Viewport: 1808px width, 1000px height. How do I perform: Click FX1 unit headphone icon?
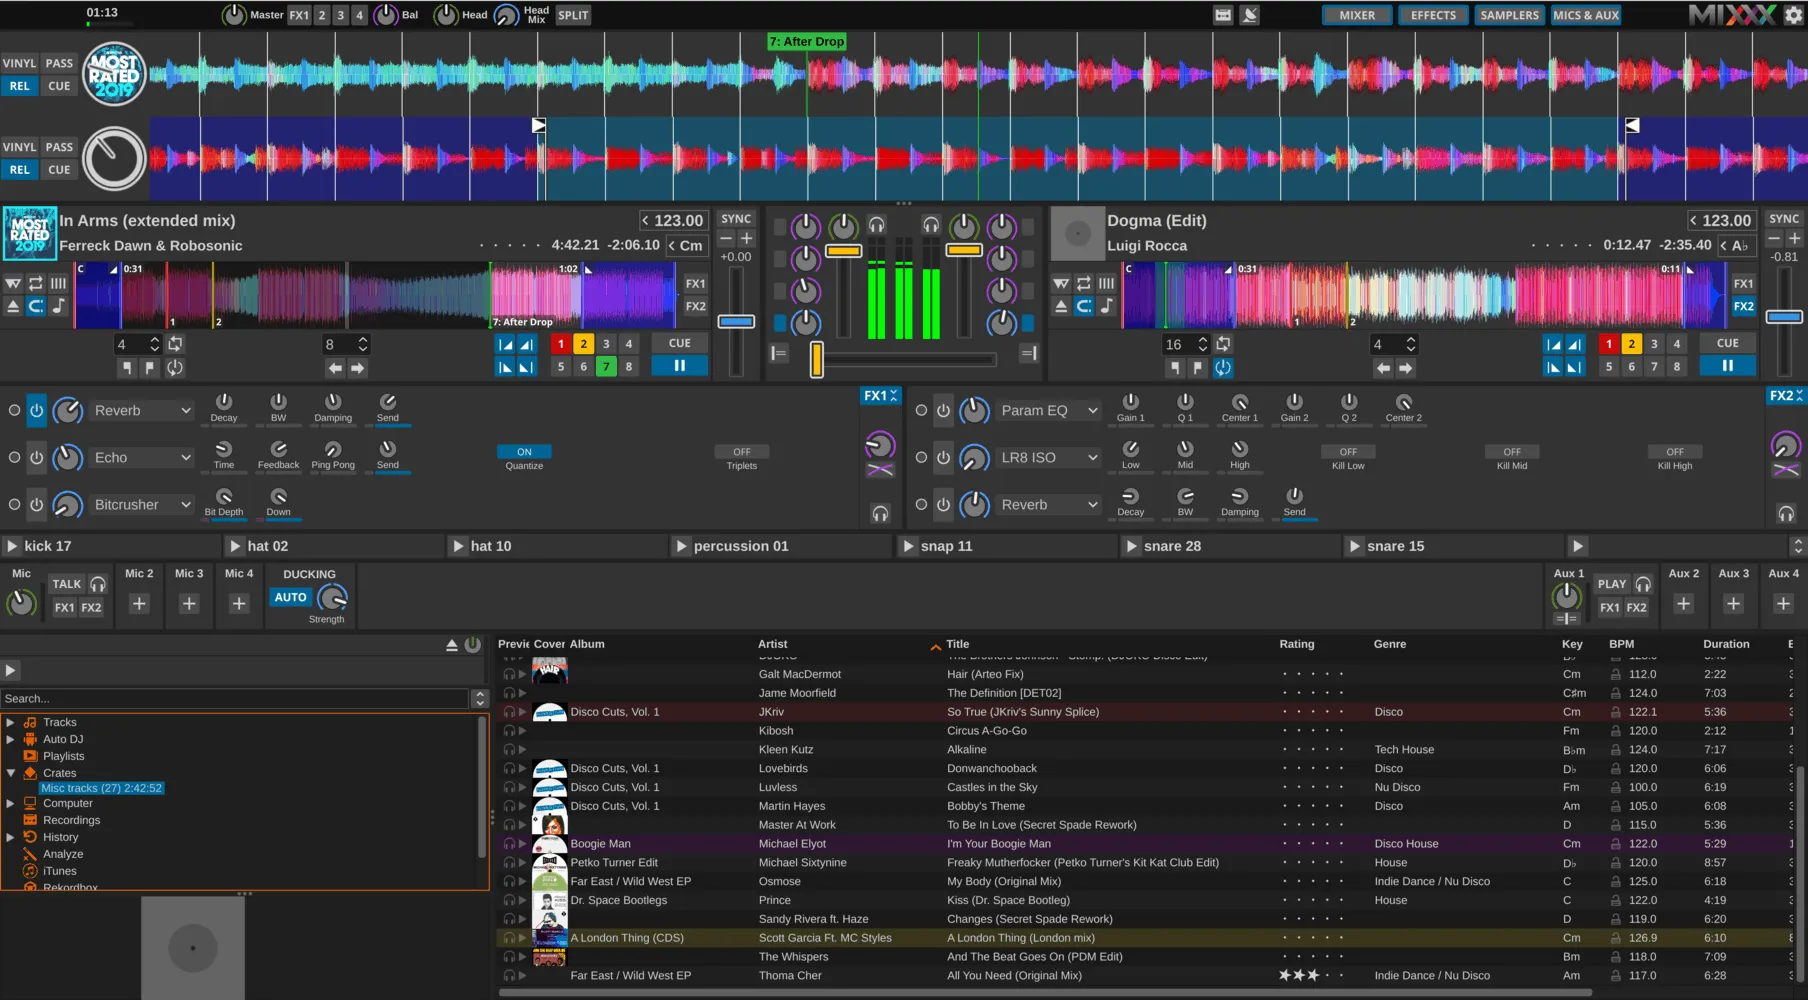[x=880, y=513]
